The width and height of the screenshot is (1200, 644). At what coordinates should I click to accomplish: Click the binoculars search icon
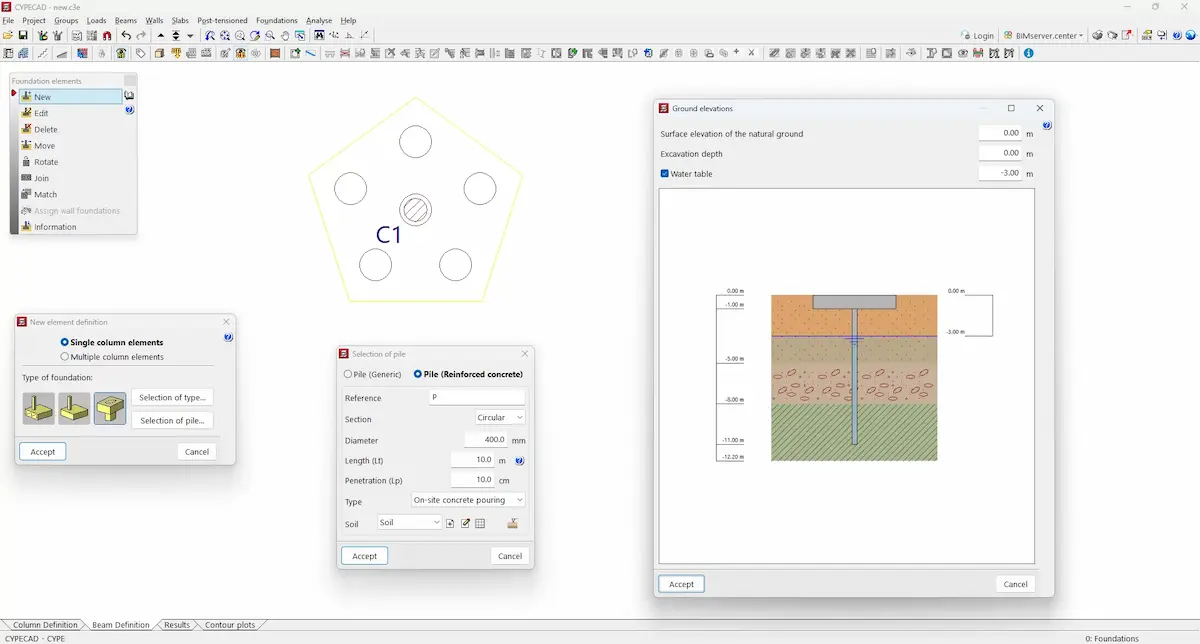click(319, 35)
